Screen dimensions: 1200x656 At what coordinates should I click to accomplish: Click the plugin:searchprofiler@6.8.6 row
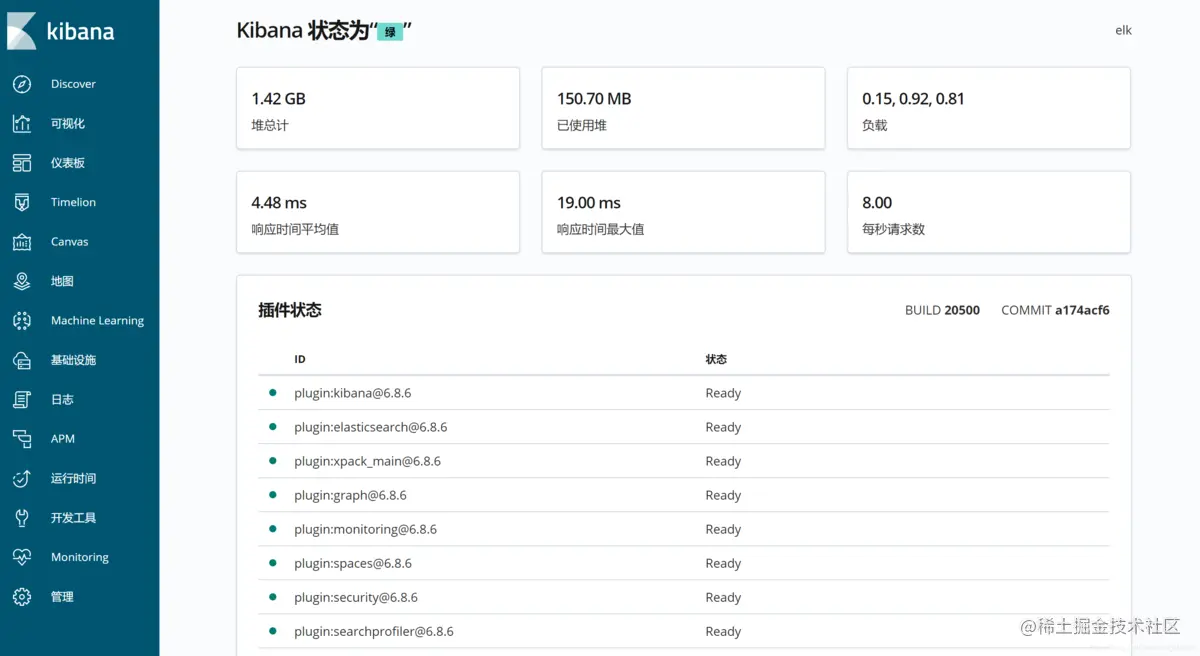[683, 631]
